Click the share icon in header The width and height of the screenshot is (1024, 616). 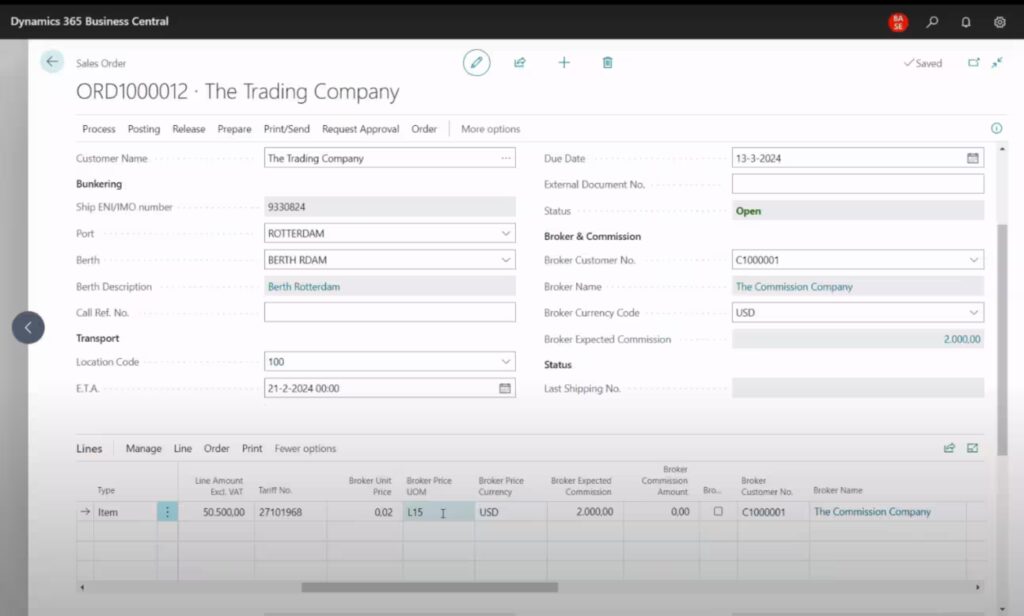point(520,63)
